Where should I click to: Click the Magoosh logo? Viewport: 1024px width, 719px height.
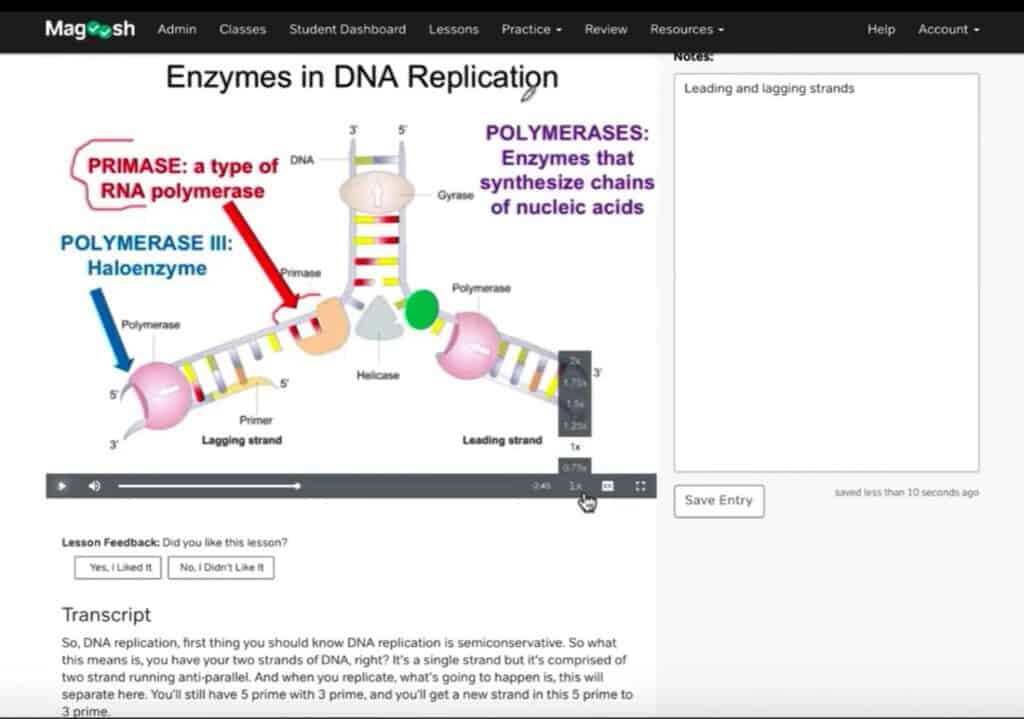(x=89, y=29)
